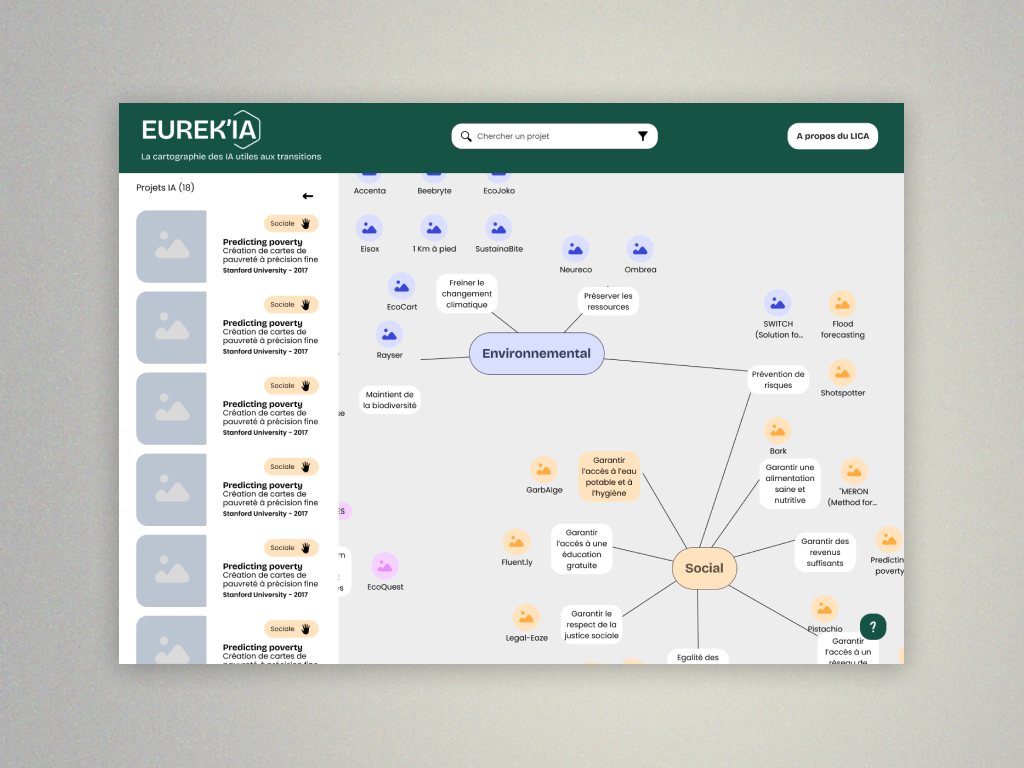Focus the Chercher un projet search field
The height and width of the screenshot is (768, 1024).
(x=554, y=136)
